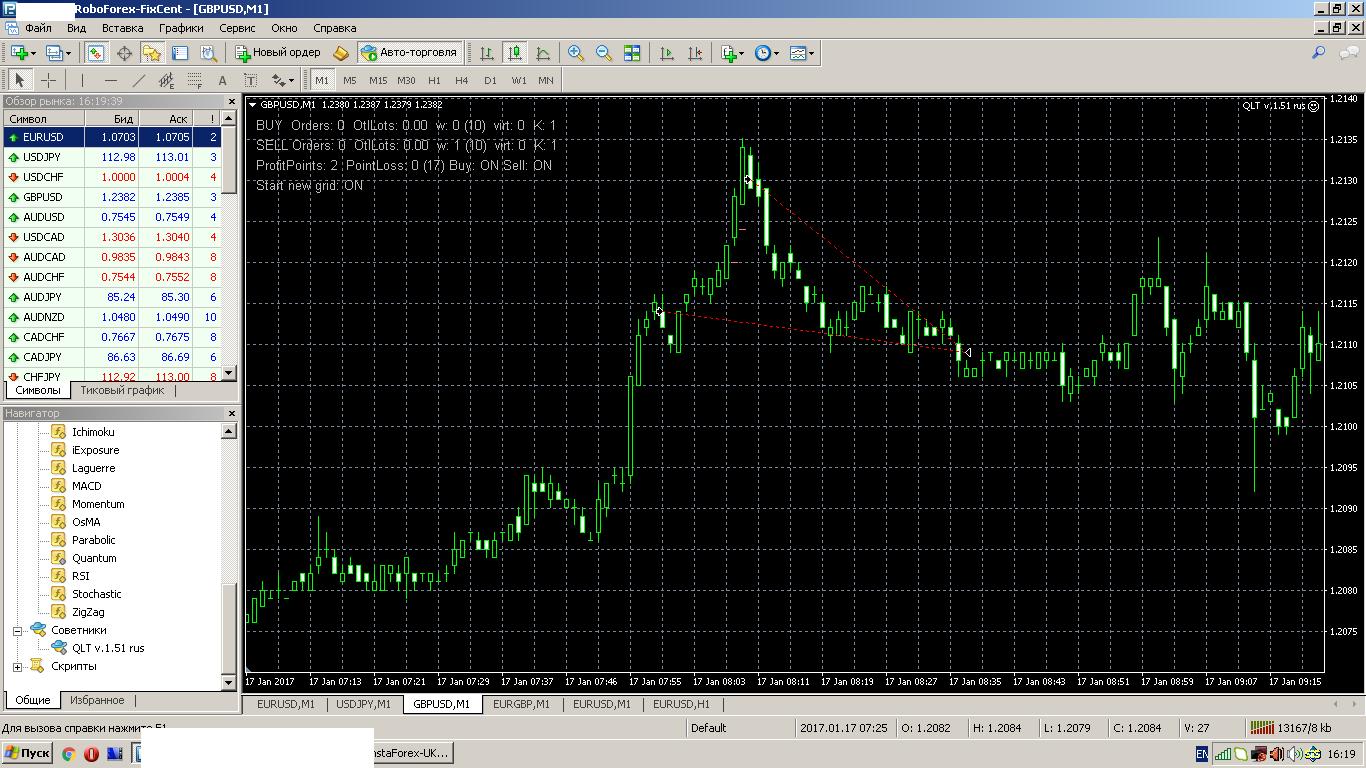Open the Сервис menu
This screenshot has height=768, width=1366.
click(237, 28)
